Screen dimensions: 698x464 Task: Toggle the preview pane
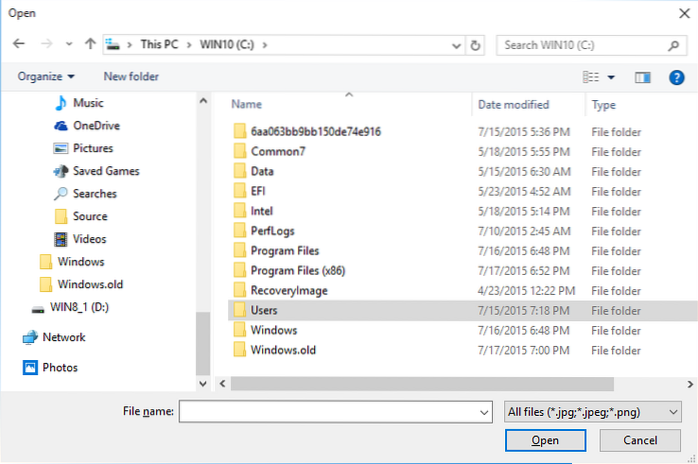click(642, 77)
